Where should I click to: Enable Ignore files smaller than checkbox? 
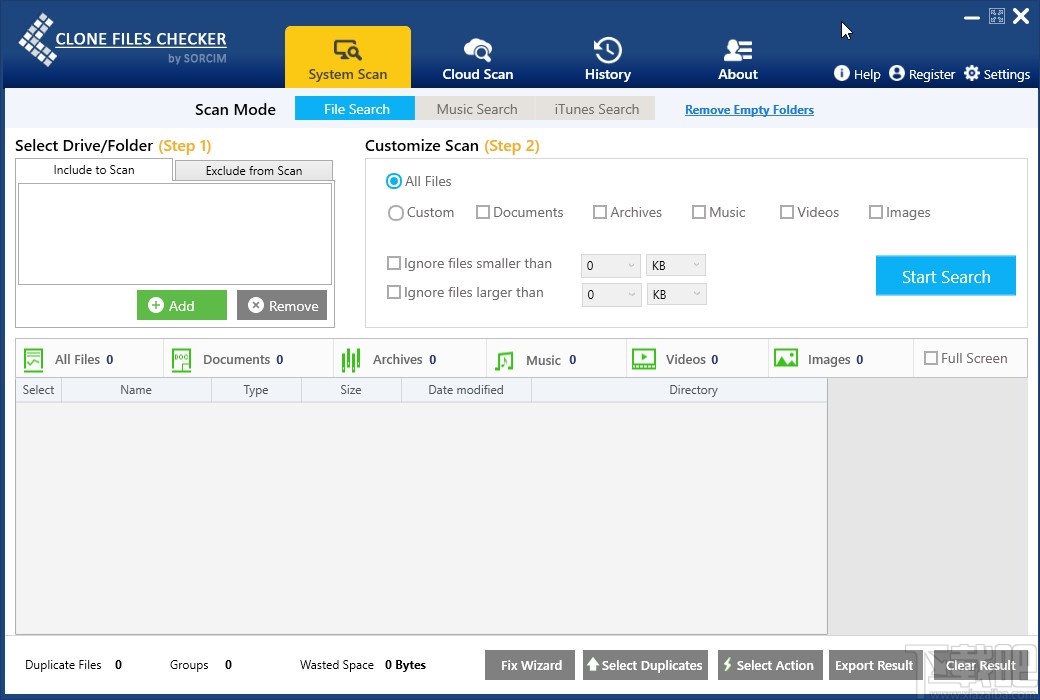pos(394,264)
